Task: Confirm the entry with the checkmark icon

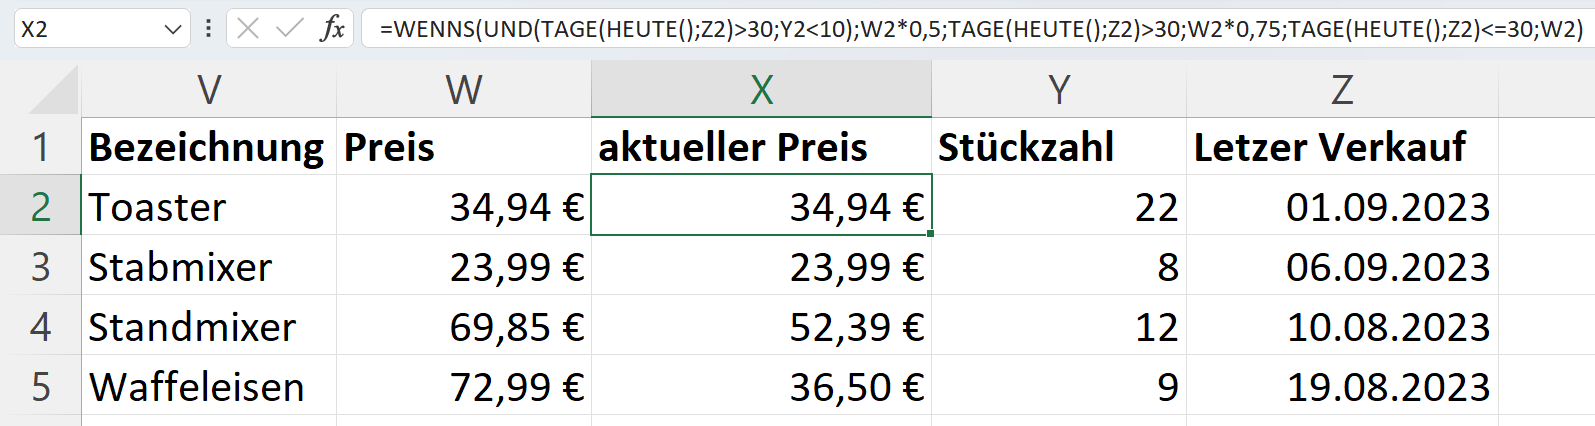Action: 290,29
